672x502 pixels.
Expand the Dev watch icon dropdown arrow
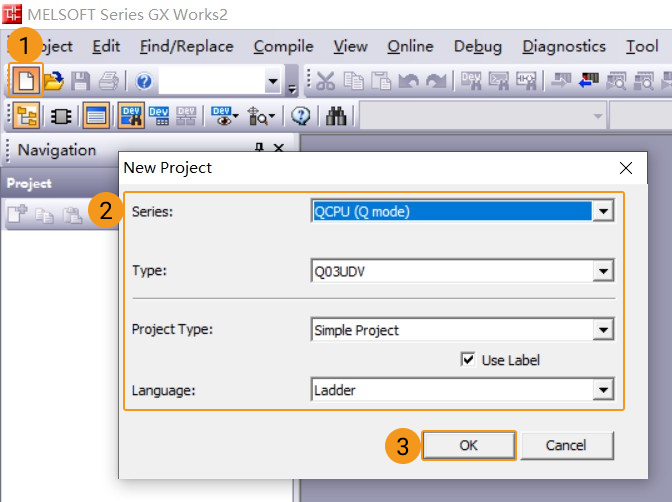pos(235,116)
